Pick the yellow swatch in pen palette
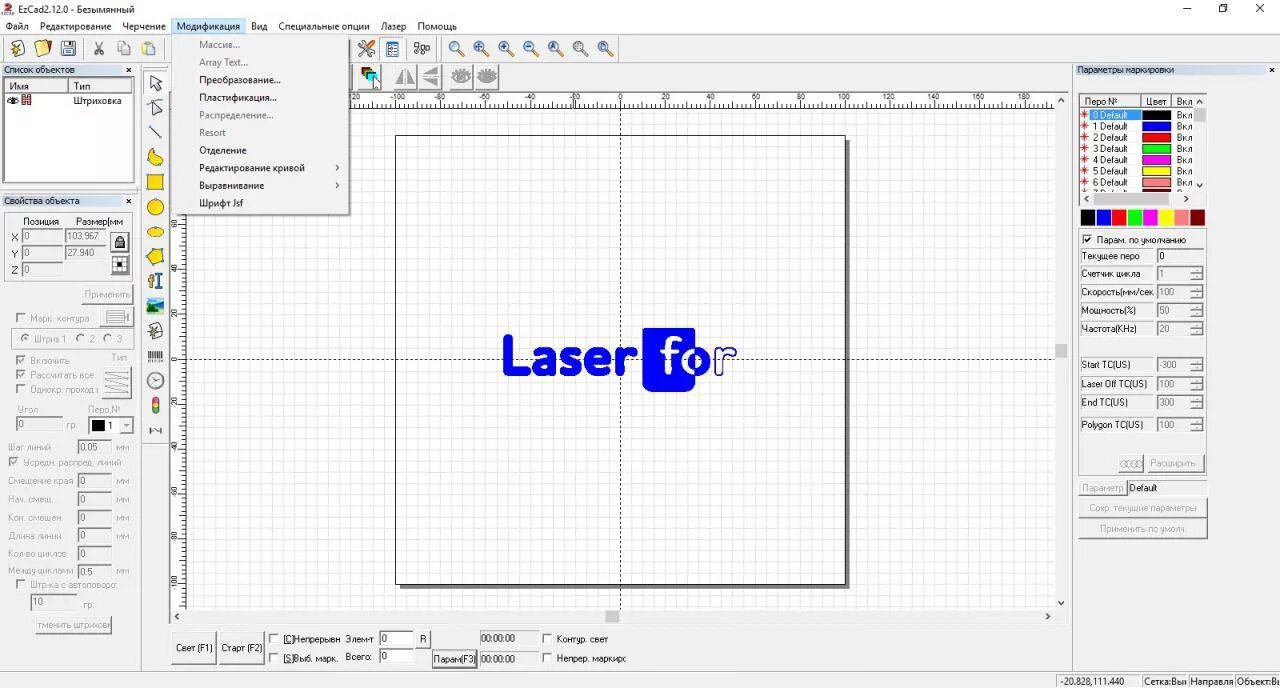Viewport: 1280px width, 688px height. click(1166, 217)
